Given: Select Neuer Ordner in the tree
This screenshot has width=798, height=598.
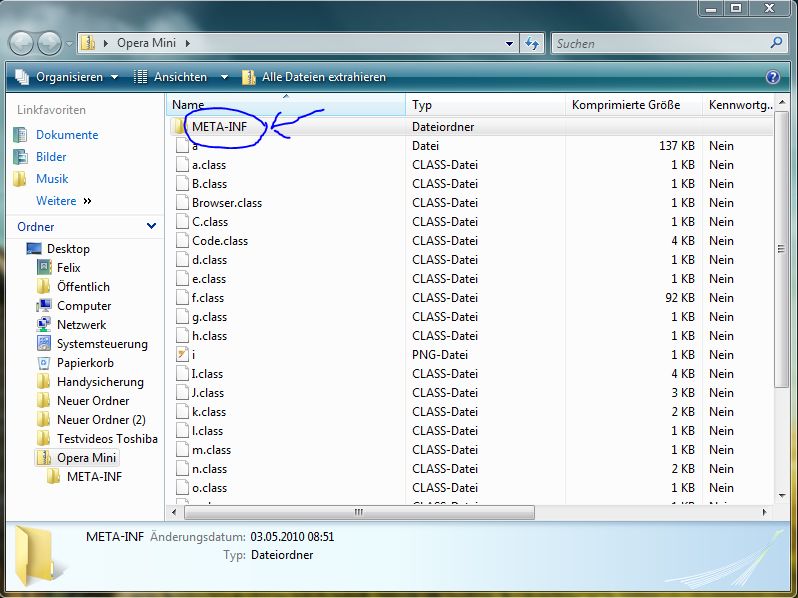Looking at the screenshot, I should 93,401.
